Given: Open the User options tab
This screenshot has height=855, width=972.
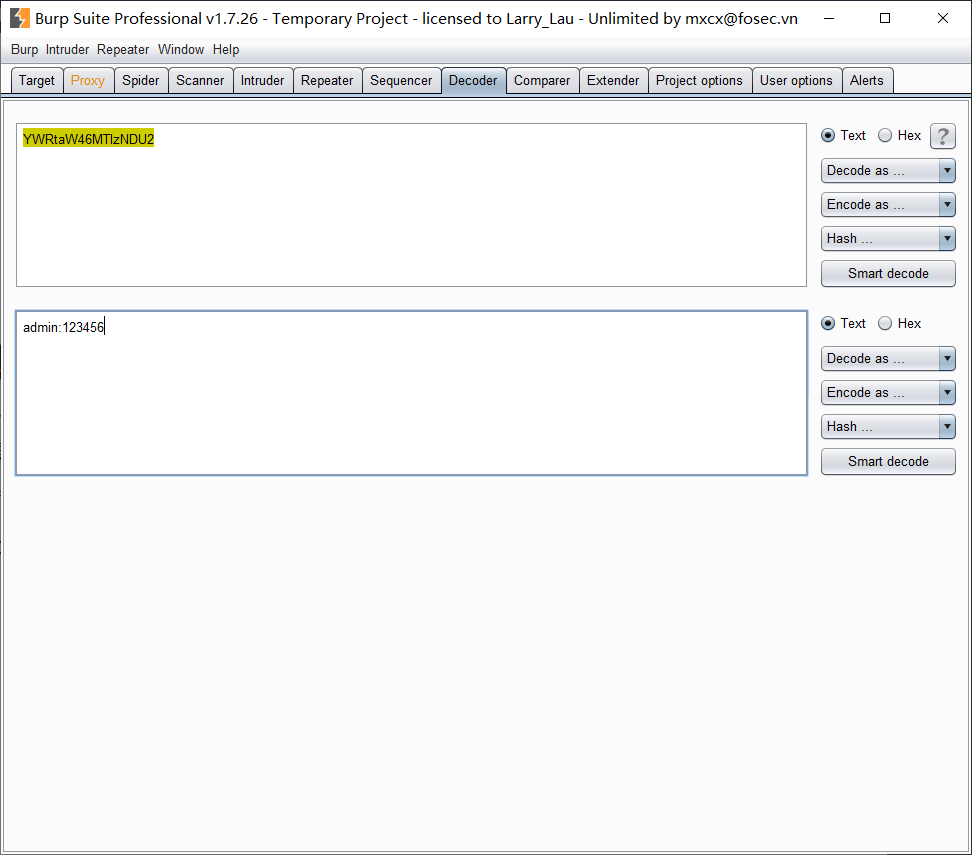Looking at the screenshot, I should click(797, 81).
